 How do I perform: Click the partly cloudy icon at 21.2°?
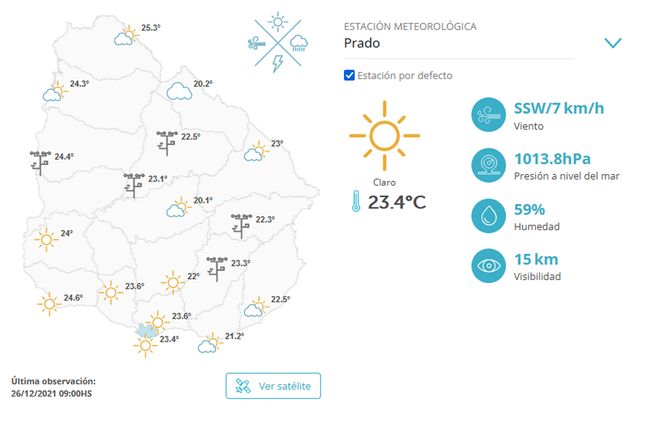[x=210, y=343]
